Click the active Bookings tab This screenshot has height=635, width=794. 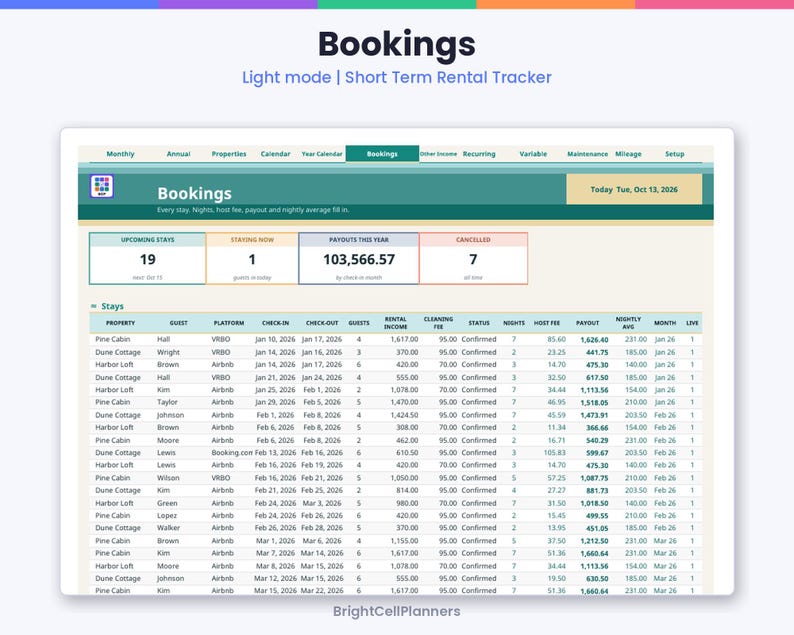382,154
